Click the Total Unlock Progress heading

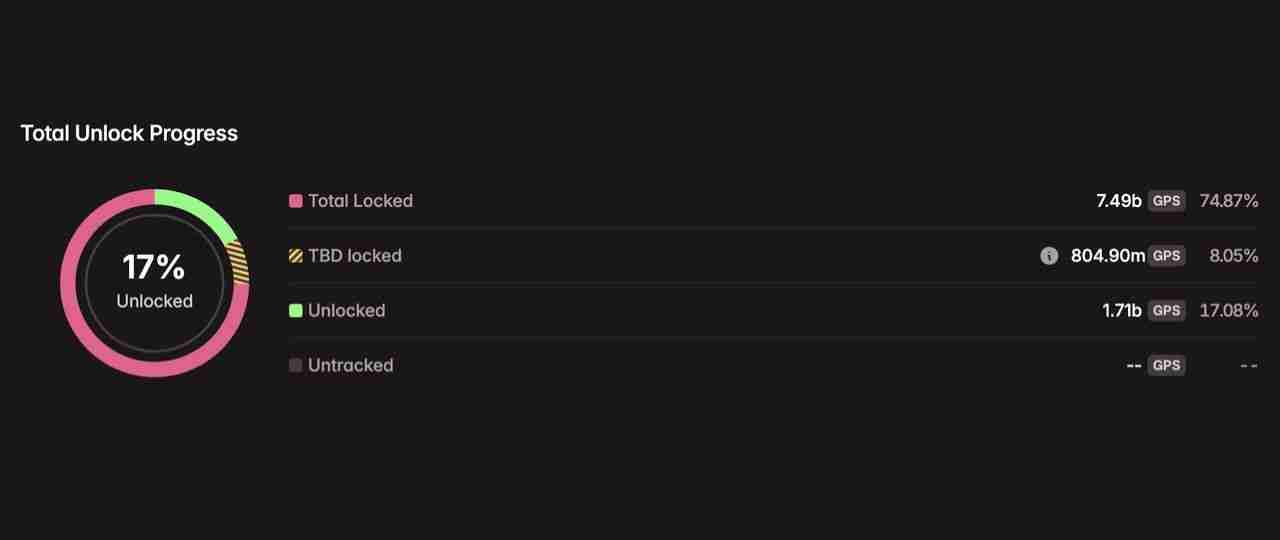(129, 133)
